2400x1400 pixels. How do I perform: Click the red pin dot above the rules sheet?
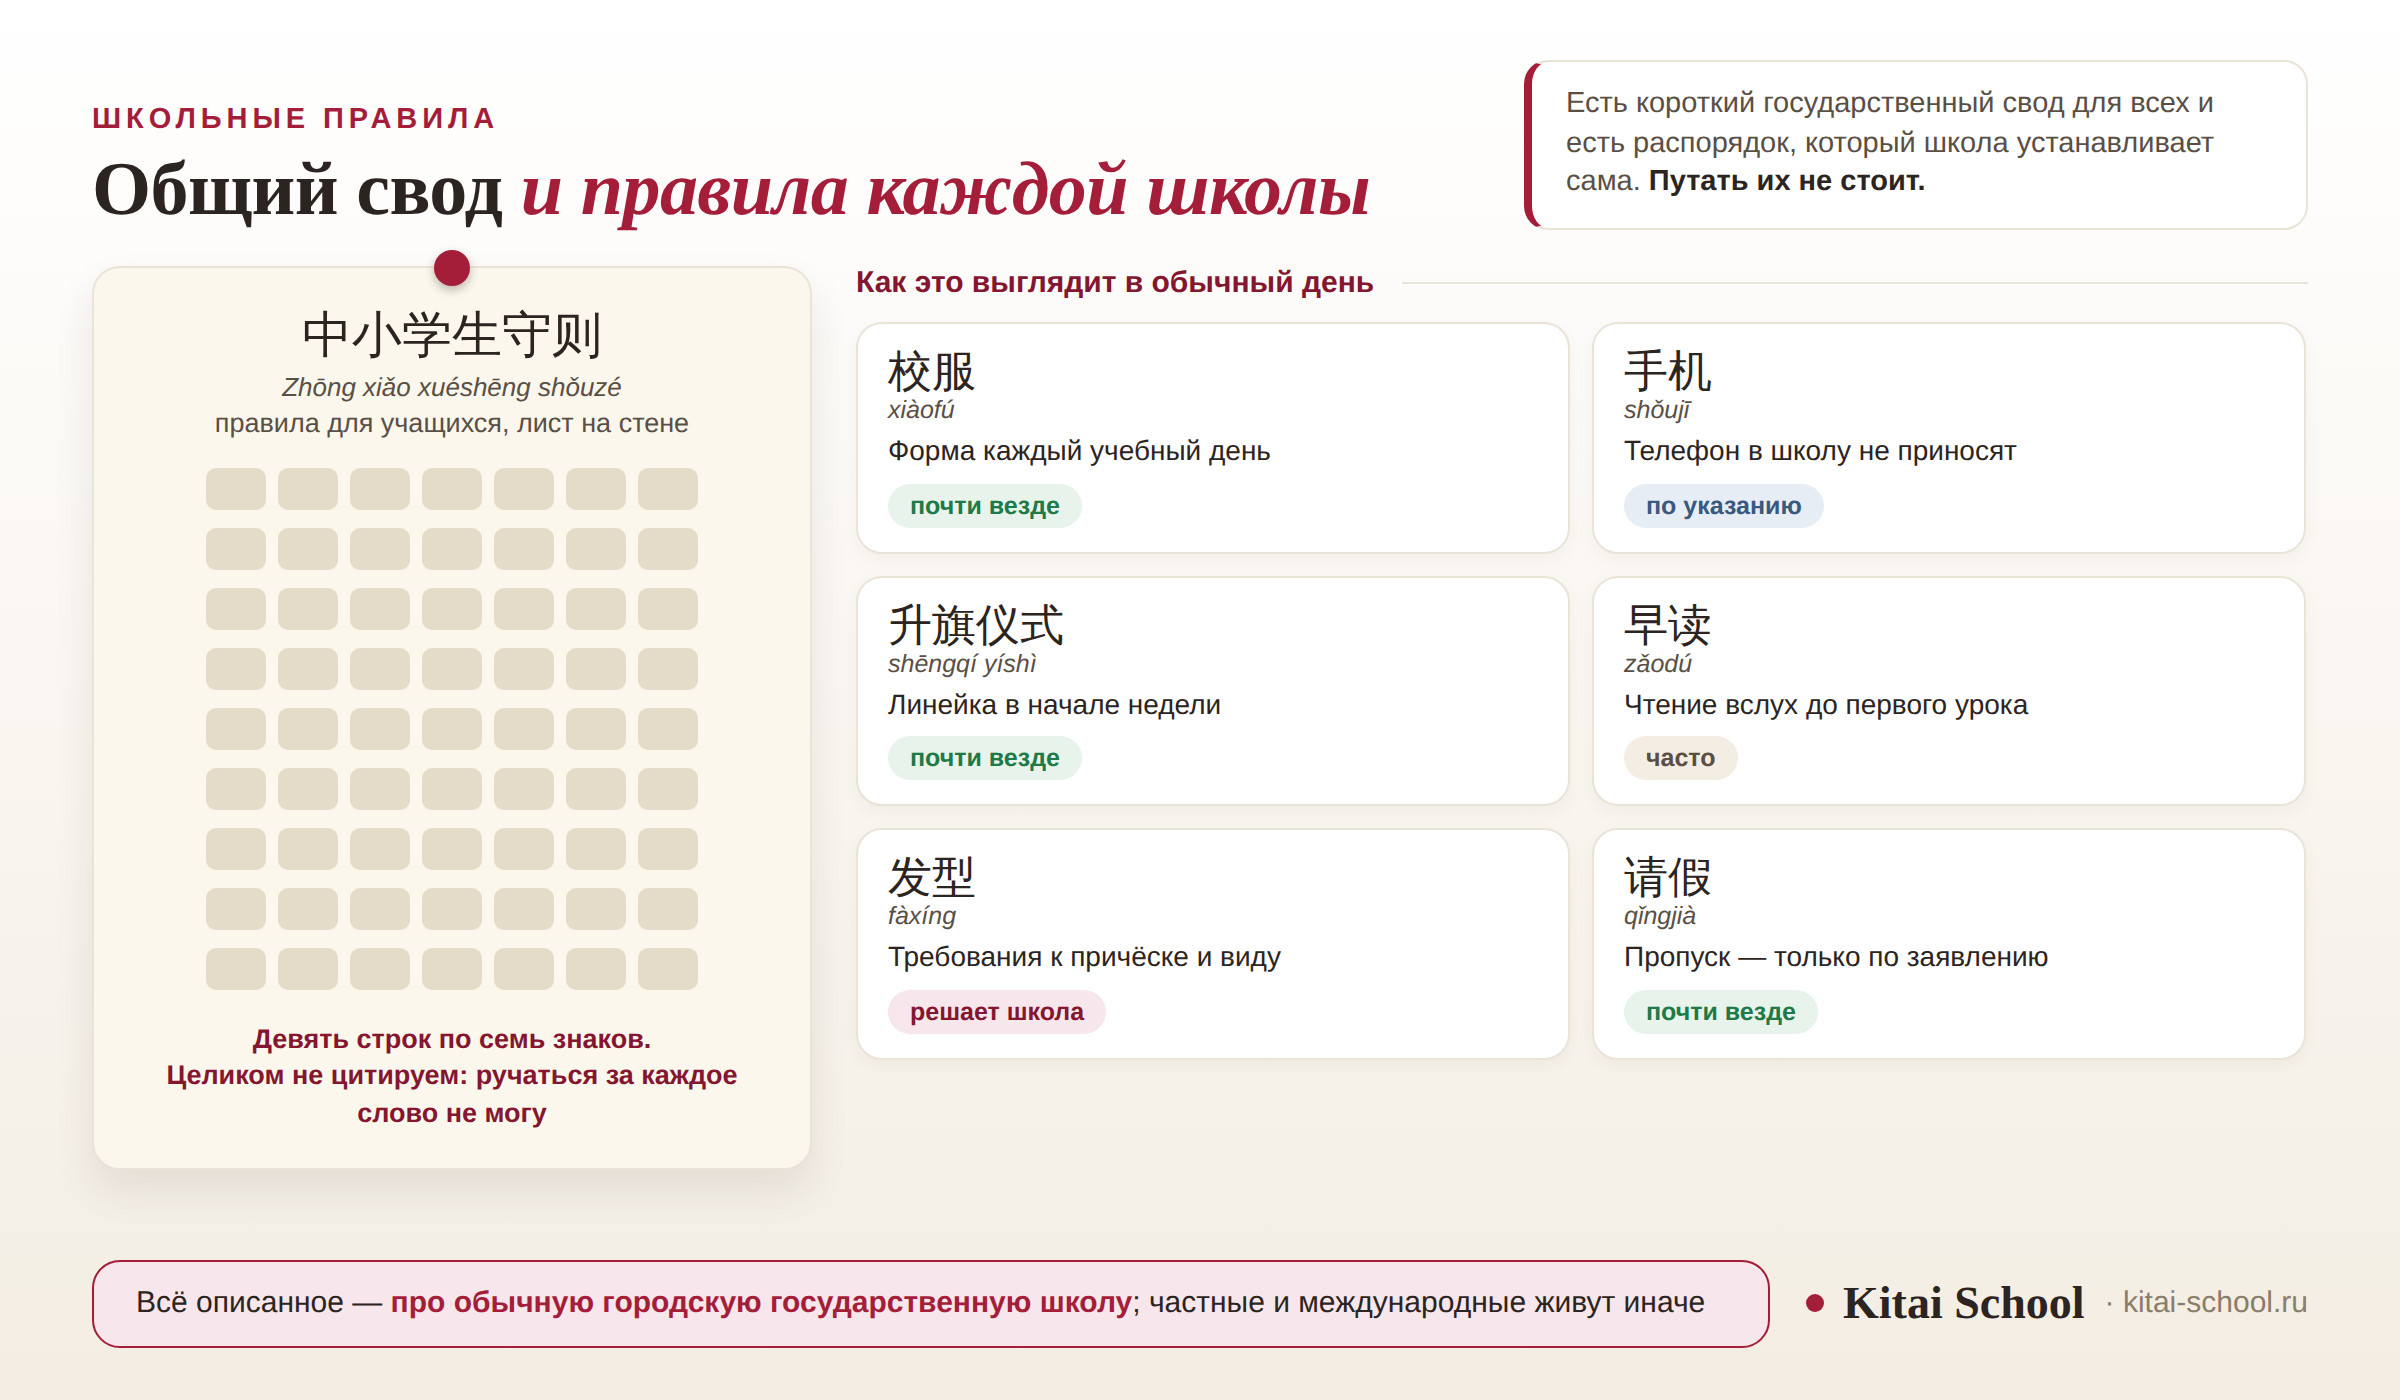tap(452, 268)
